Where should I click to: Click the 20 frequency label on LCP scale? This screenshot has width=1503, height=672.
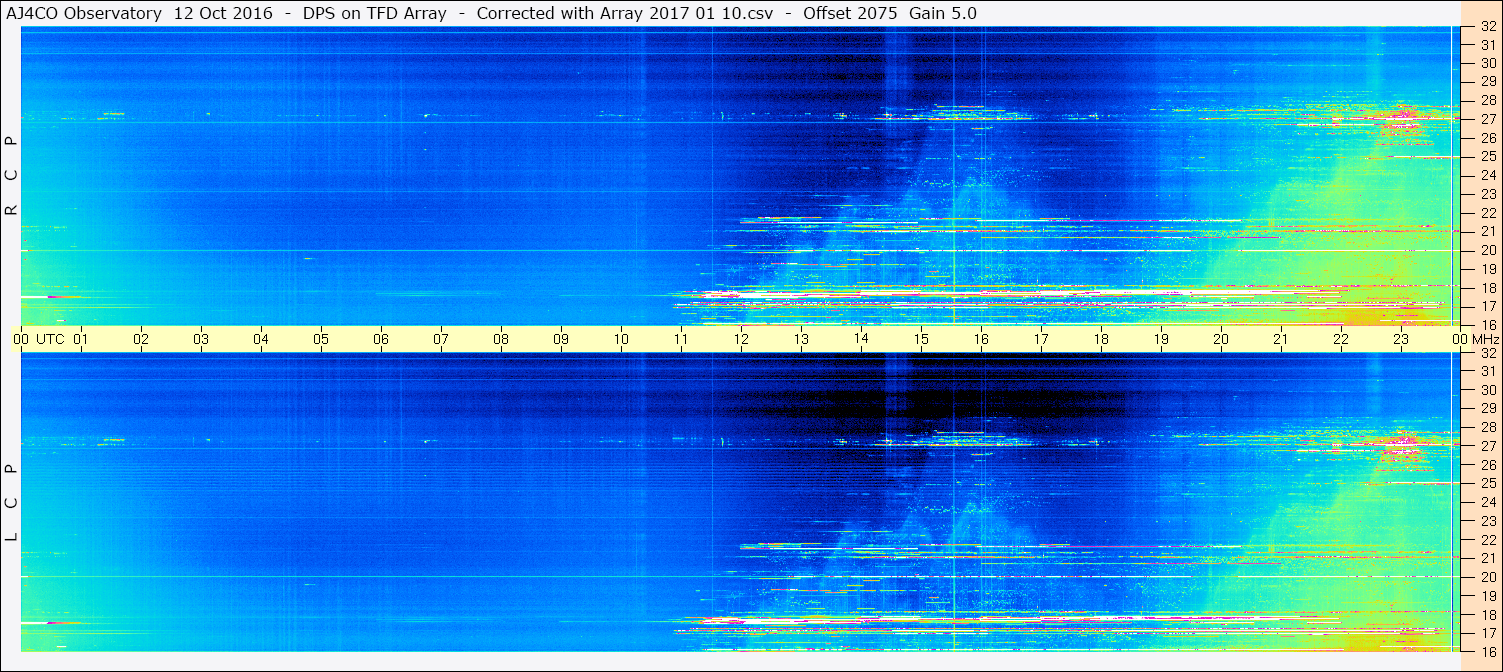pos(1487,577)
